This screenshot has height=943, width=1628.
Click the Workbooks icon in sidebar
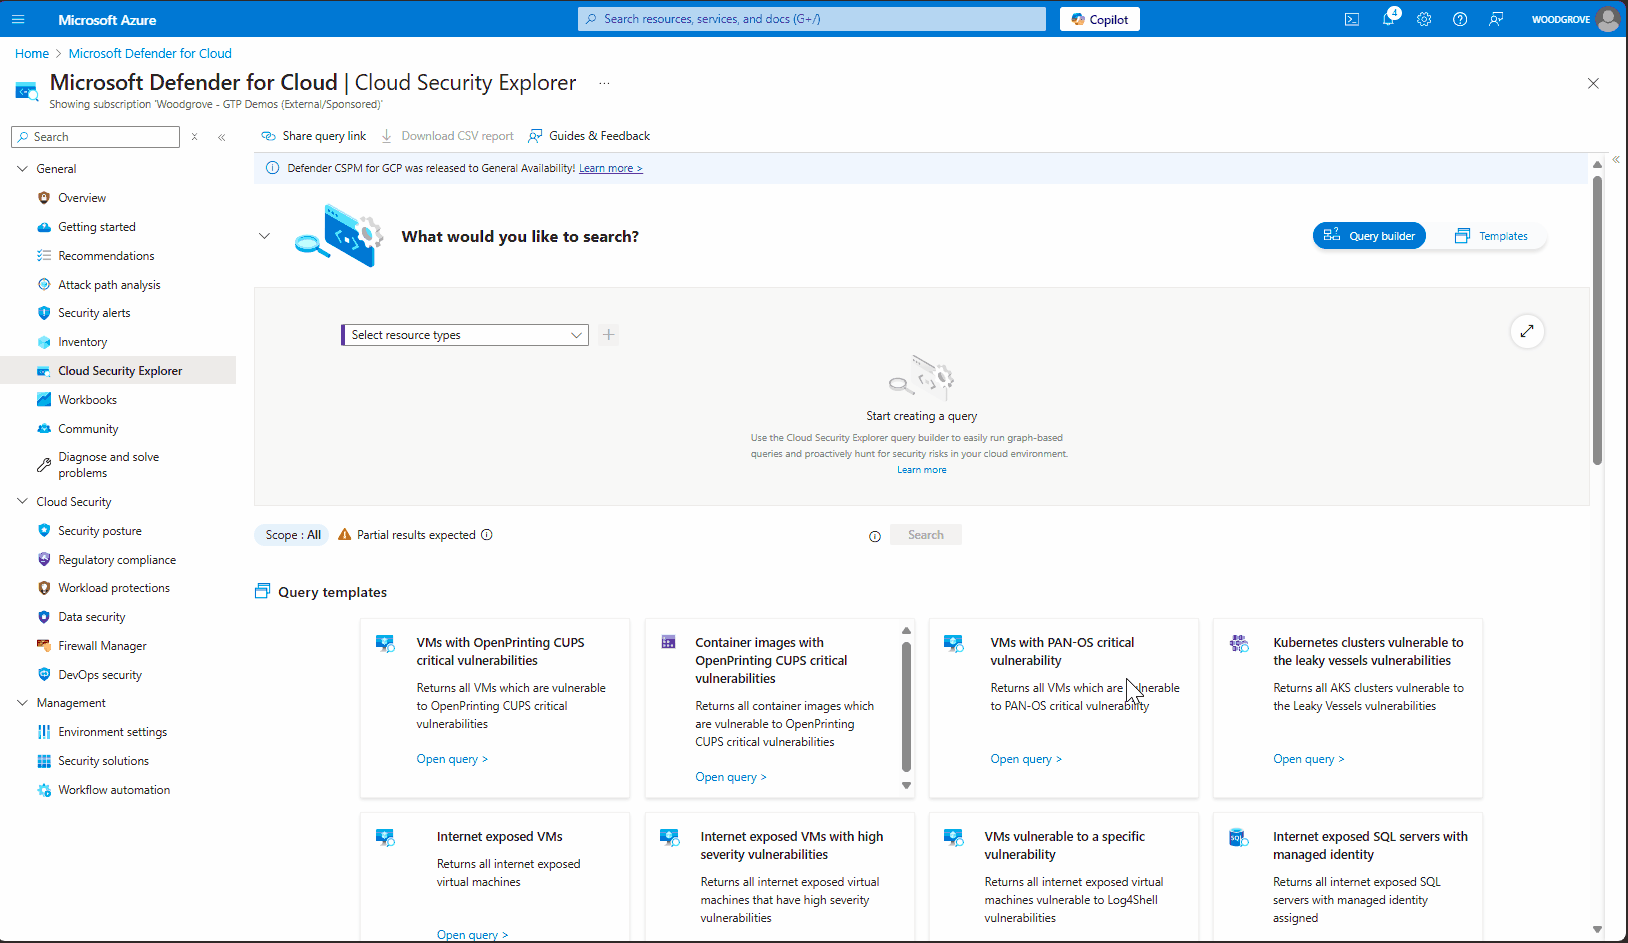(x=44, y=400)
